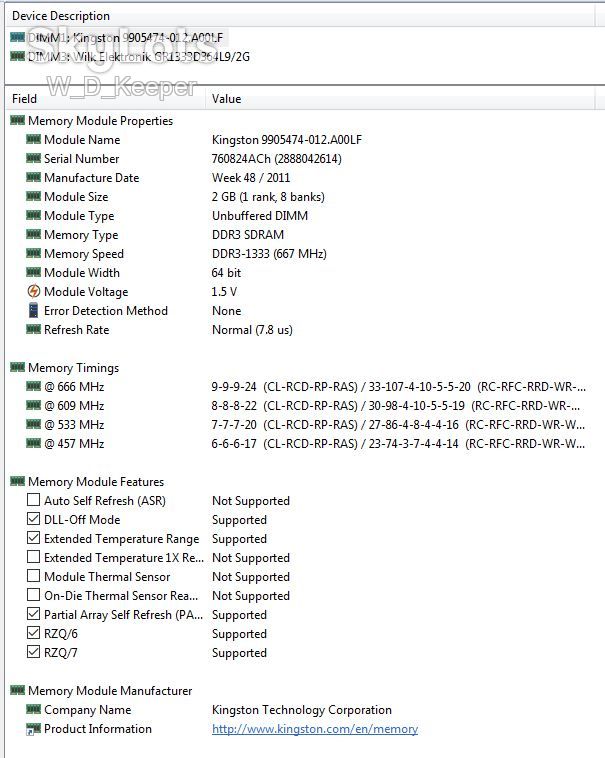The height and width of the screenshot is (758, 605).
Task: Click the Product Information link icon
Action: click(x=33, y=729)
